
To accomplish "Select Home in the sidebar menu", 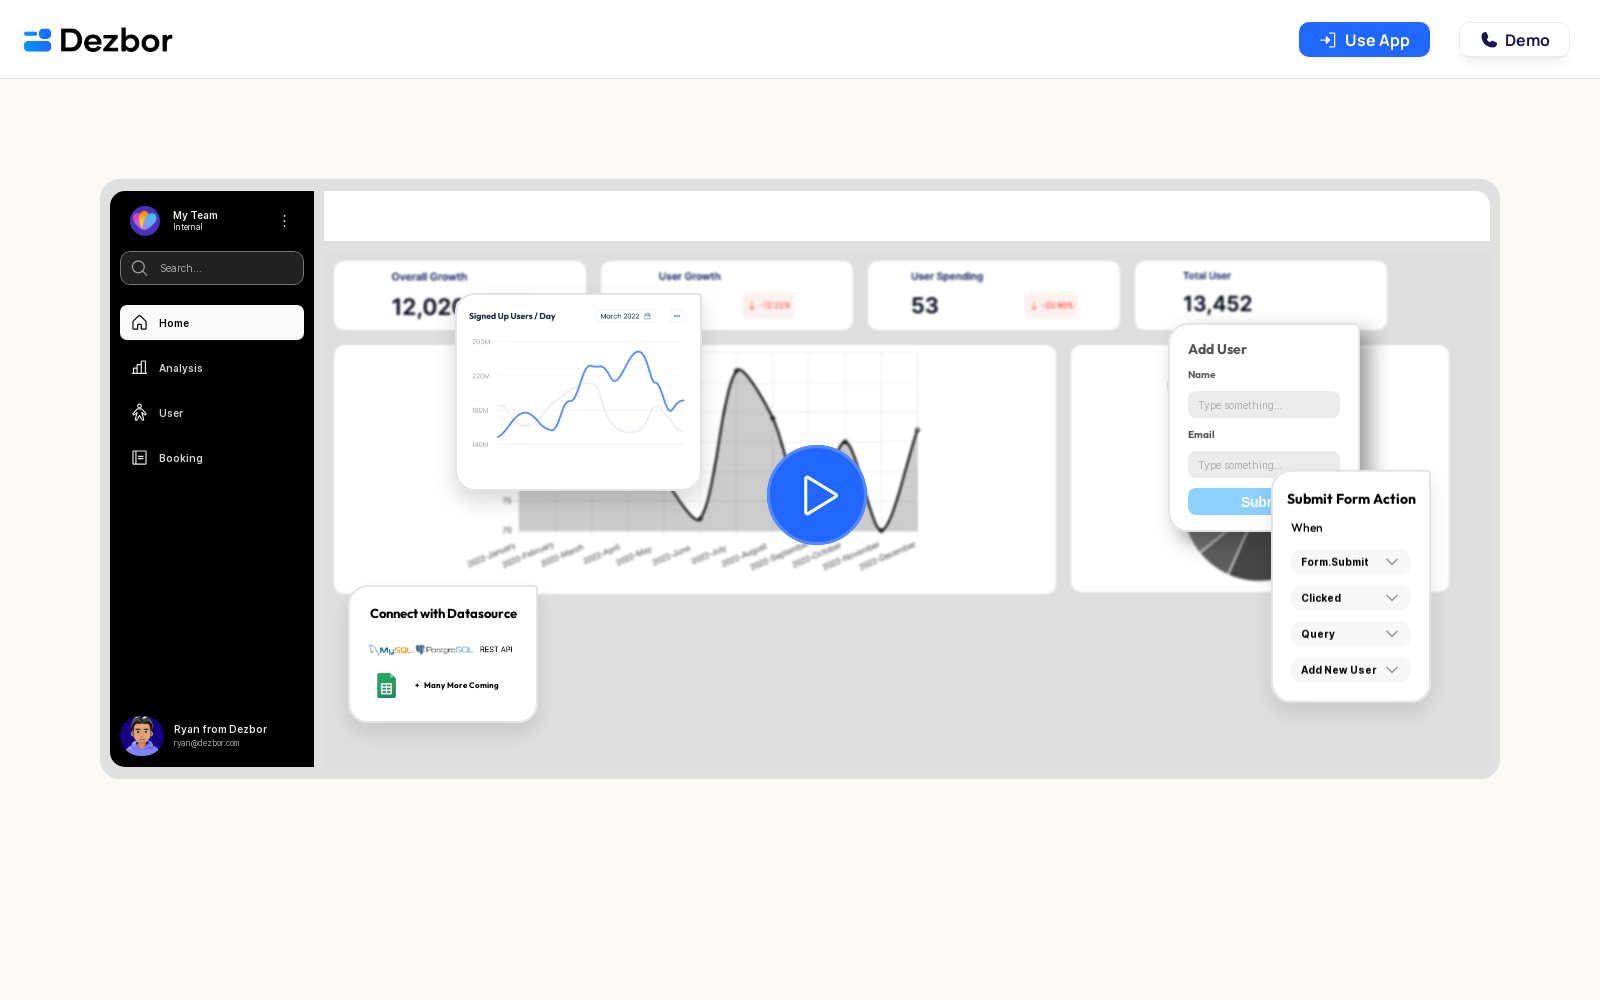I will tap(212, 323).
